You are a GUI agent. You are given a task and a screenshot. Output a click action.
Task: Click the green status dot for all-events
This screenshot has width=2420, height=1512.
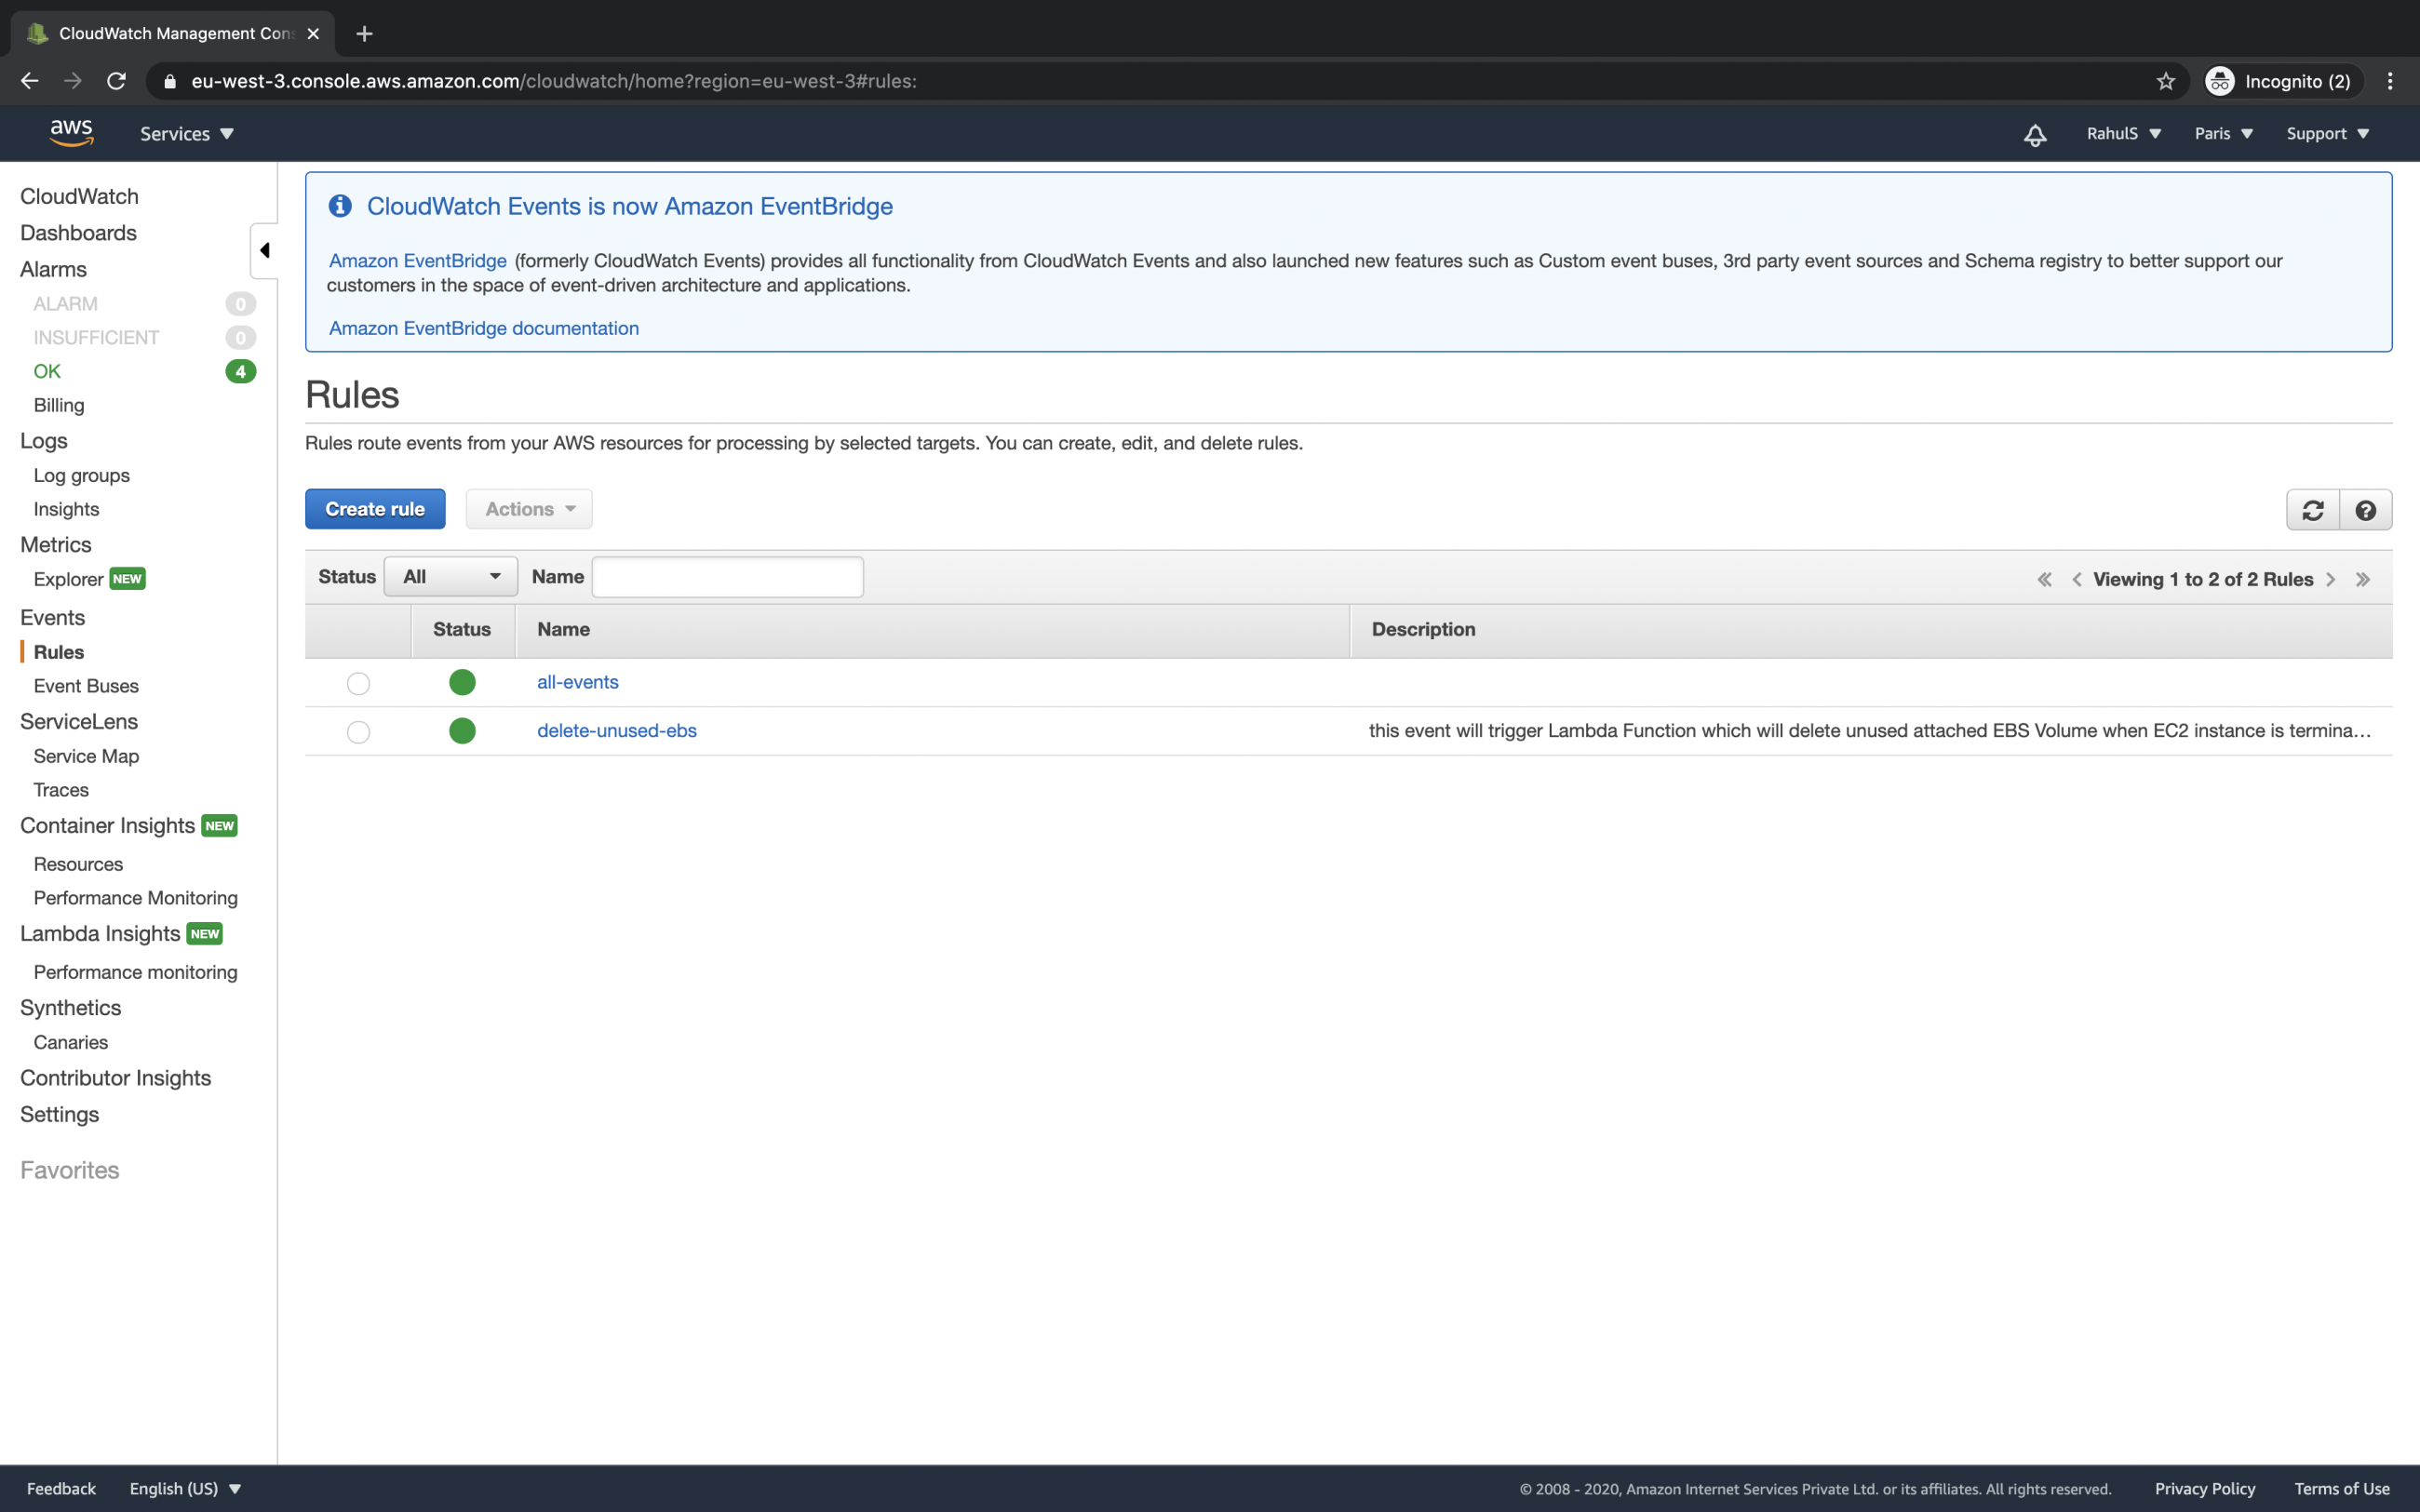[x=462, y=683]
